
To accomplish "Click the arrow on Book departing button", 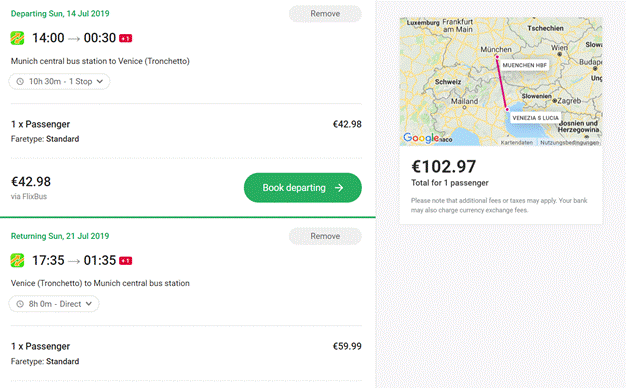I will coord(339,188).
